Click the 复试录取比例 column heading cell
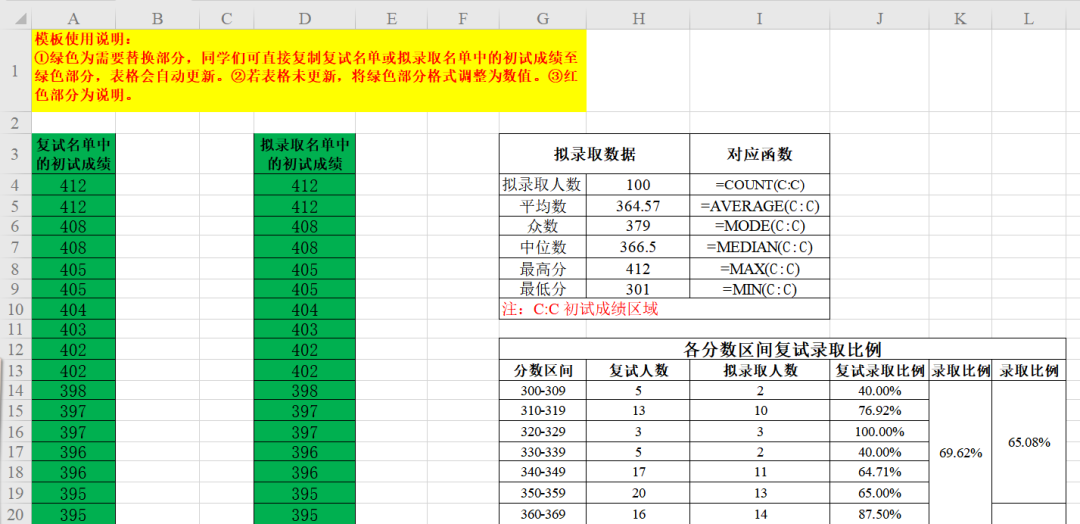The image size is (1080, 524). [880, 370]
